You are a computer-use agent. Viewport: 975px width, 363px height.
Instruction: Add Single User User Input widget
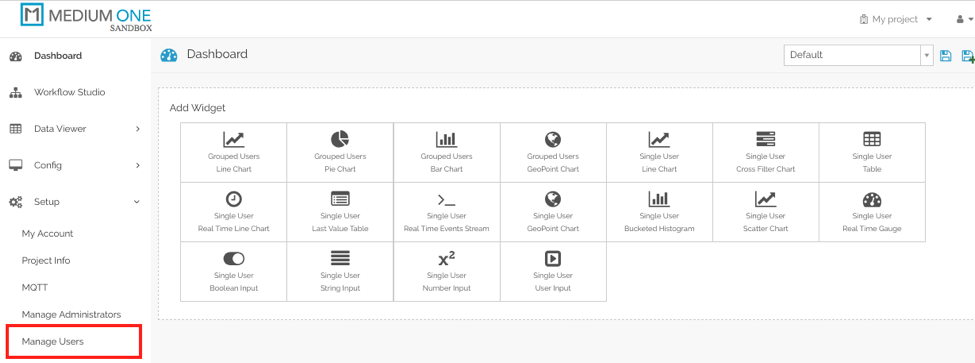pyautogui.click(x=553, y=272)
